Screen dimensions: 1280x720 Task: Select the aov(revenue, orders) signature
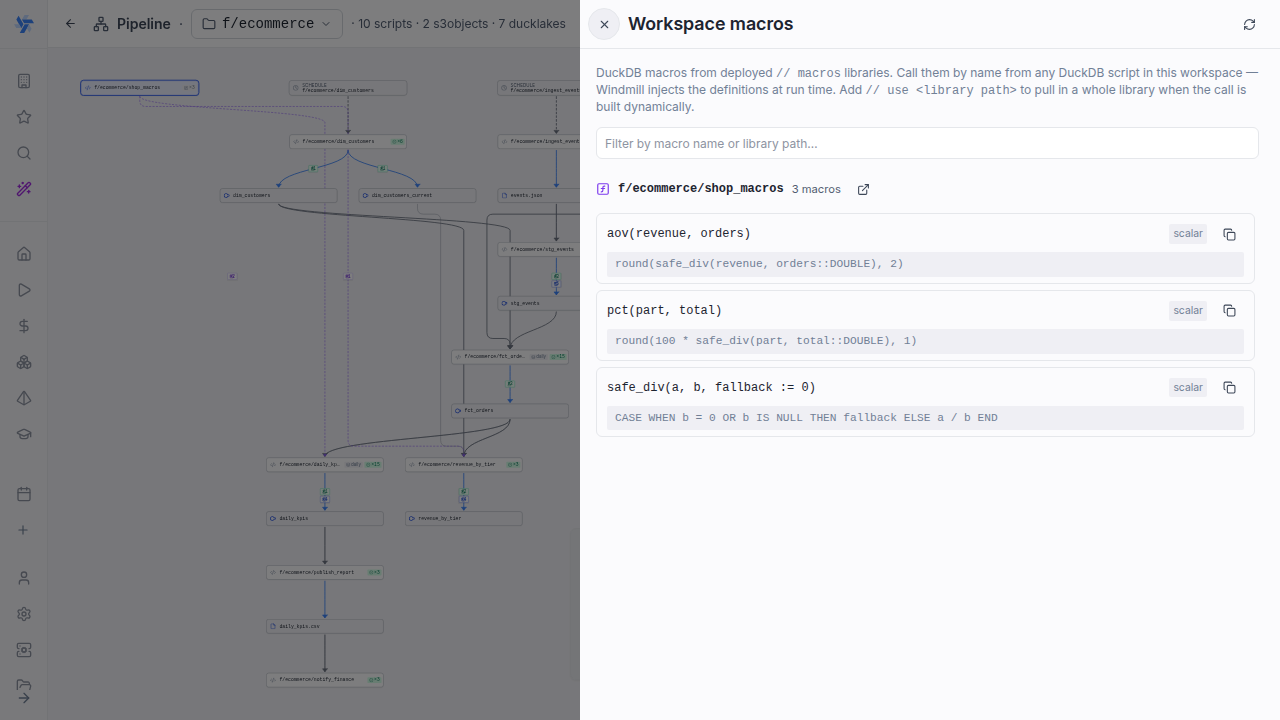(x=678, y=233)
